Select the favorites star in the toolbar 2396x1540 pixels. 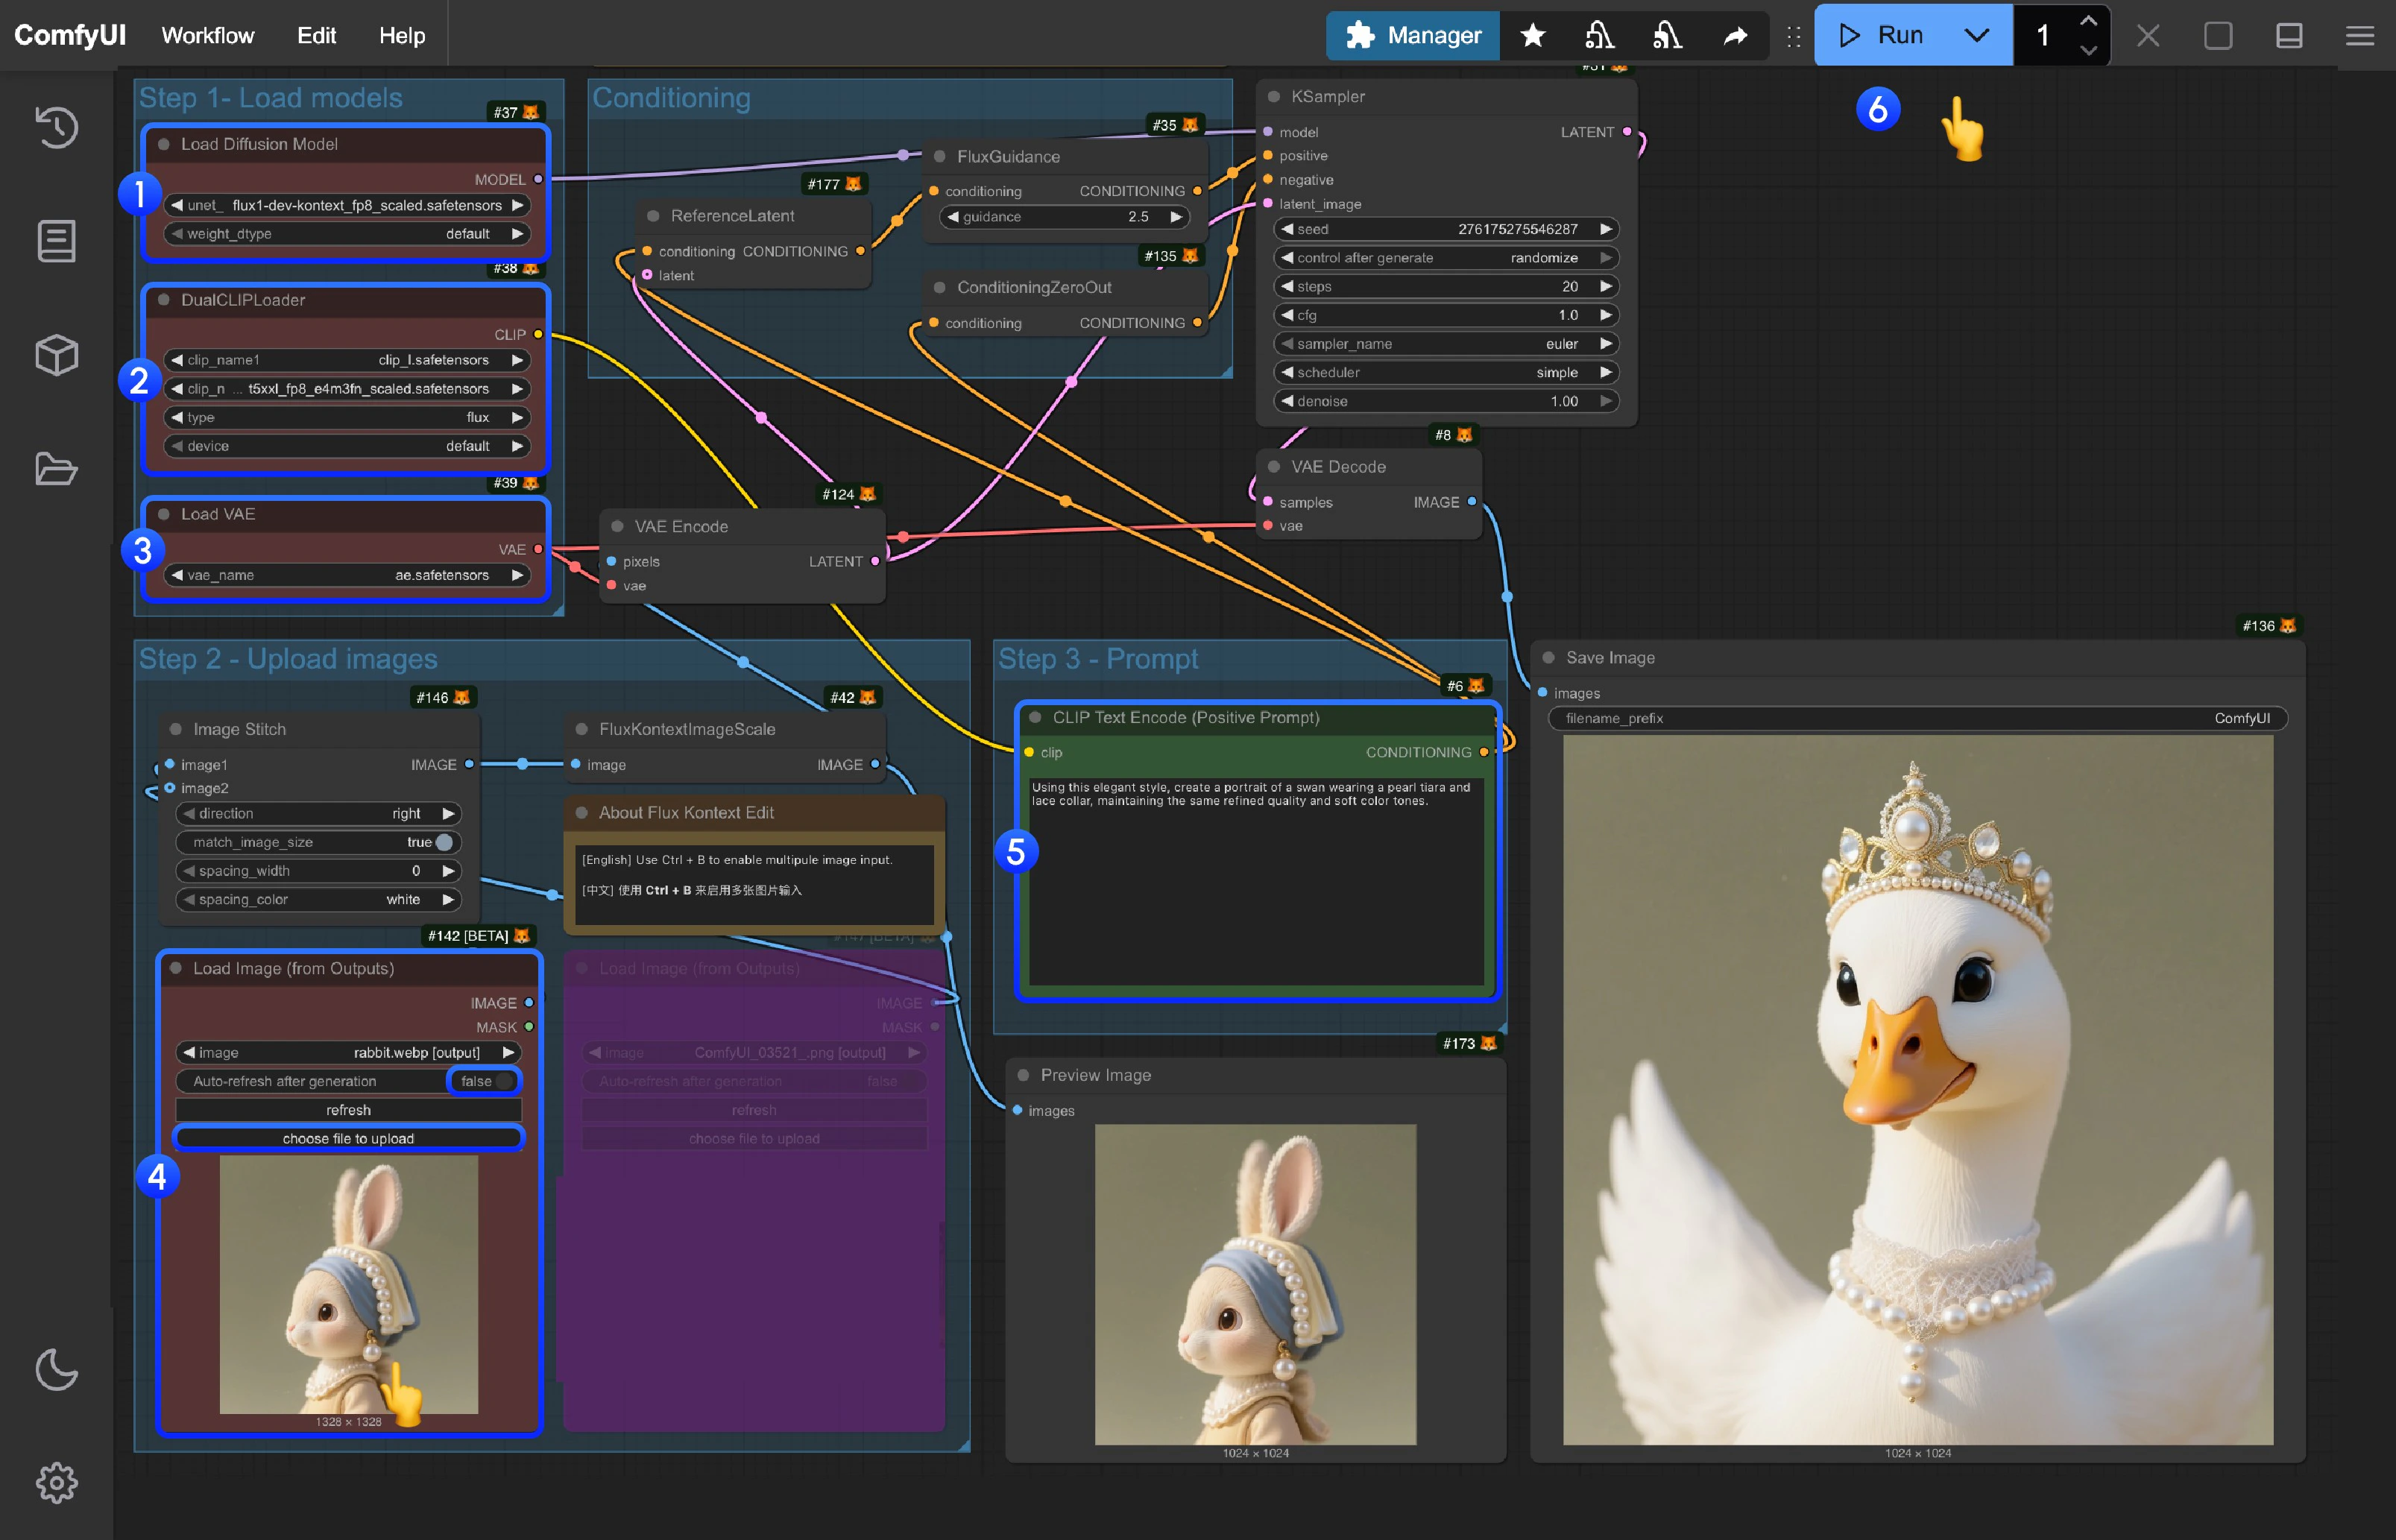(1532, 35)
